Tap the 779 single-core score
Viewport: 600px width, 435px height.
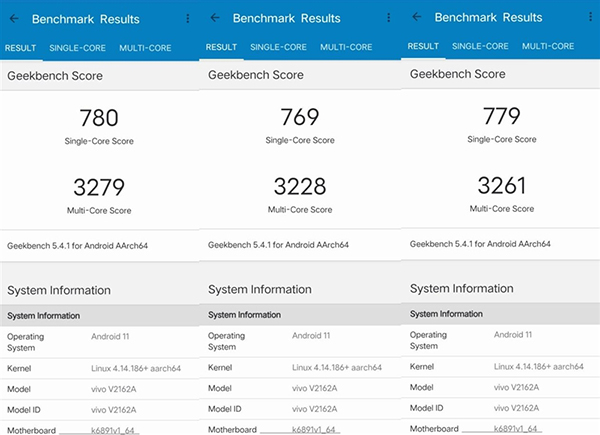[501, 117]
